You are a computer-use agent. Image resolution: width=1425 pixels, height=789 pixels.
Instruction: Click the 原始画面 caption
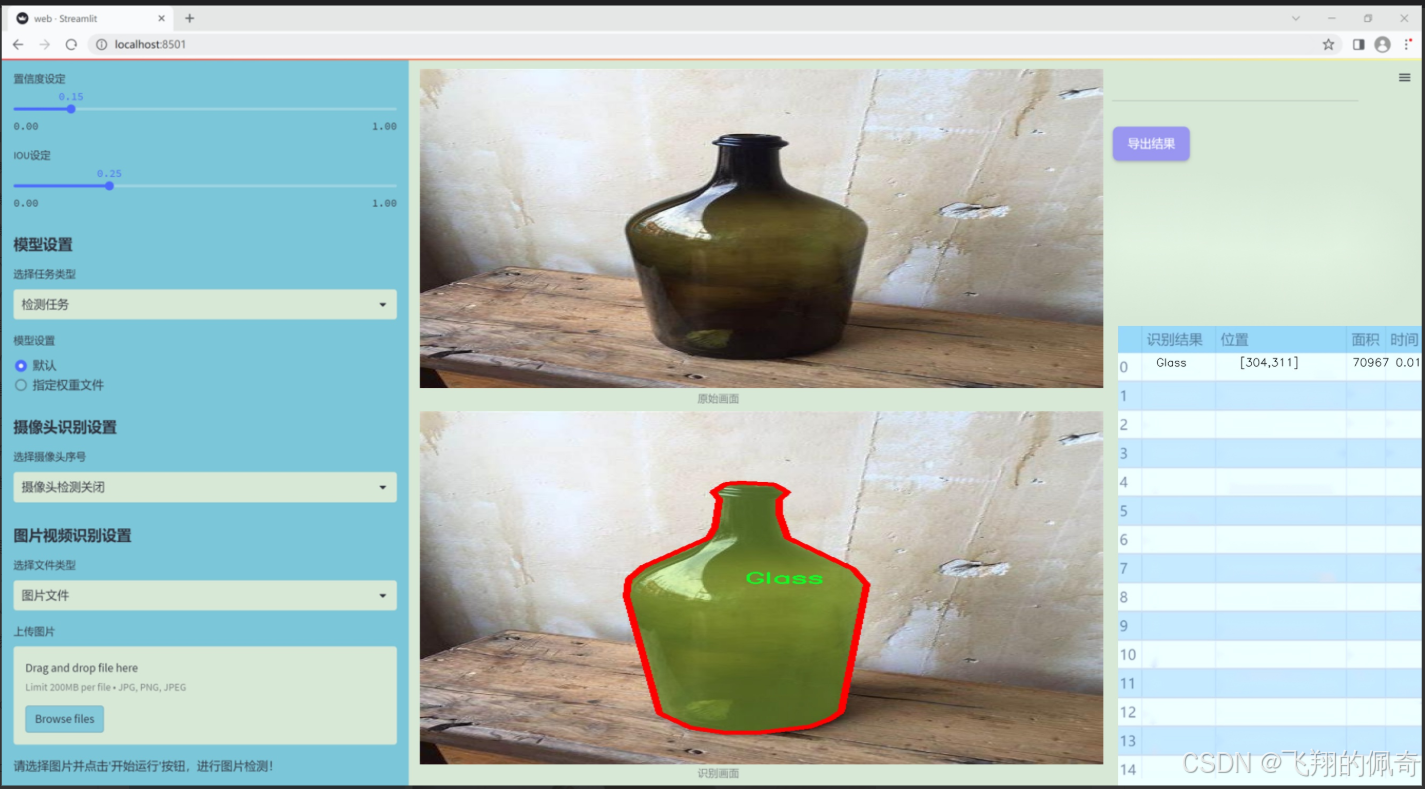[718, 399]
